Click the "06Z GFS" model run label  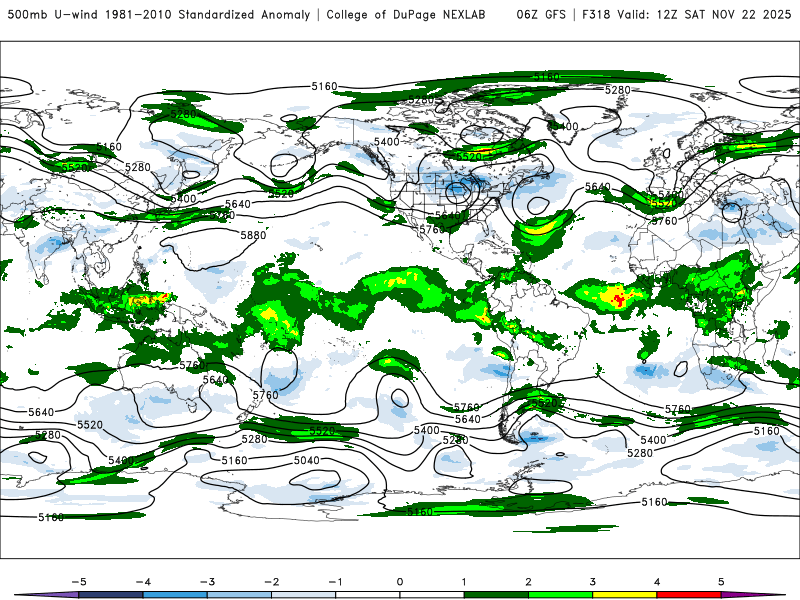coord(541,14)
